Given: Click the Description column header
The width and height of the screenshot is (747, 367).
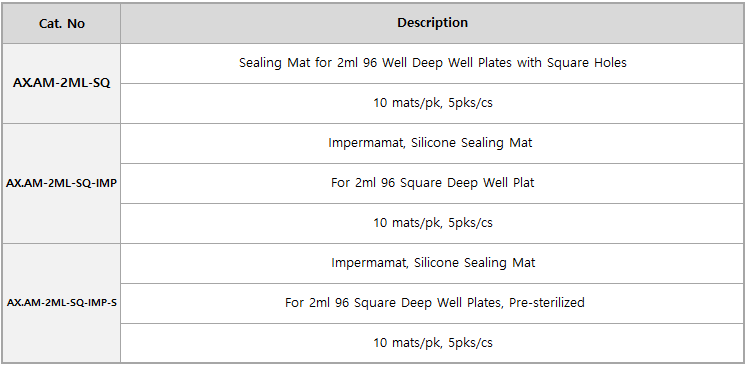Looking at the screenshot, I should 432,23.
